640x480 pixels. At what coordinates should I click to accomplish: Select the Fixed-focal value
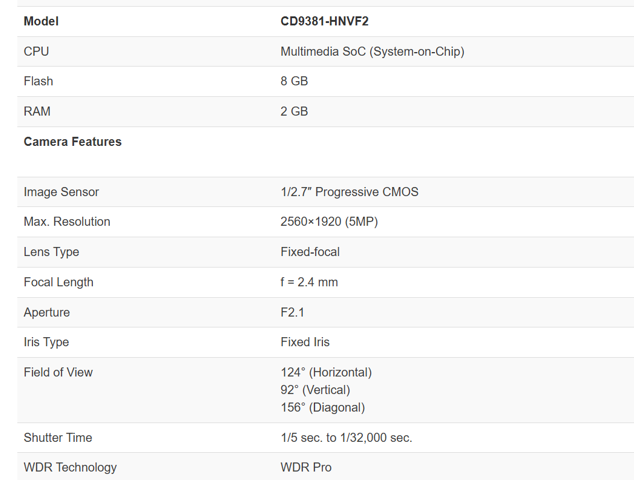pos(313,252)
